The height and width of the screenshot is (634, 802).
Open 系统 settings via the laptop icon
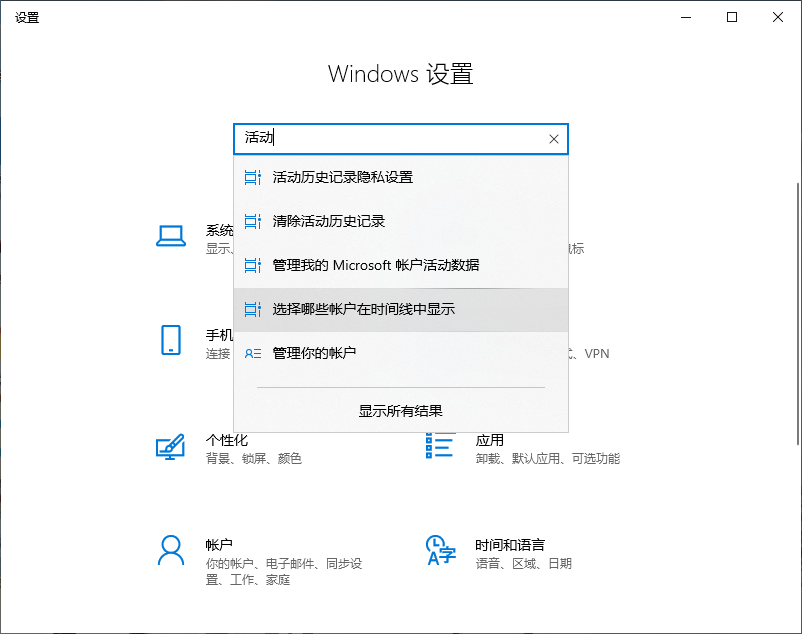coord(171,235)
